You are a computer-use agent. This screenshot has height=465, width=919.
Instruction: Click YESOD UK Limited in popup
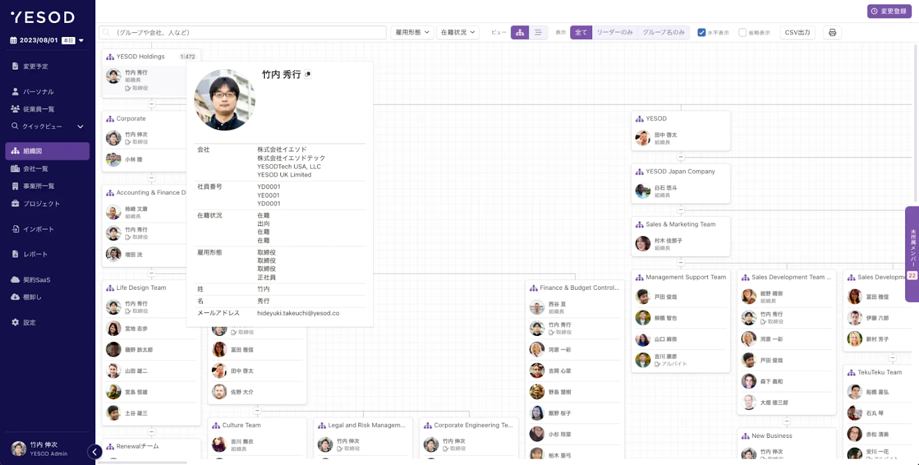pos(284,175)
